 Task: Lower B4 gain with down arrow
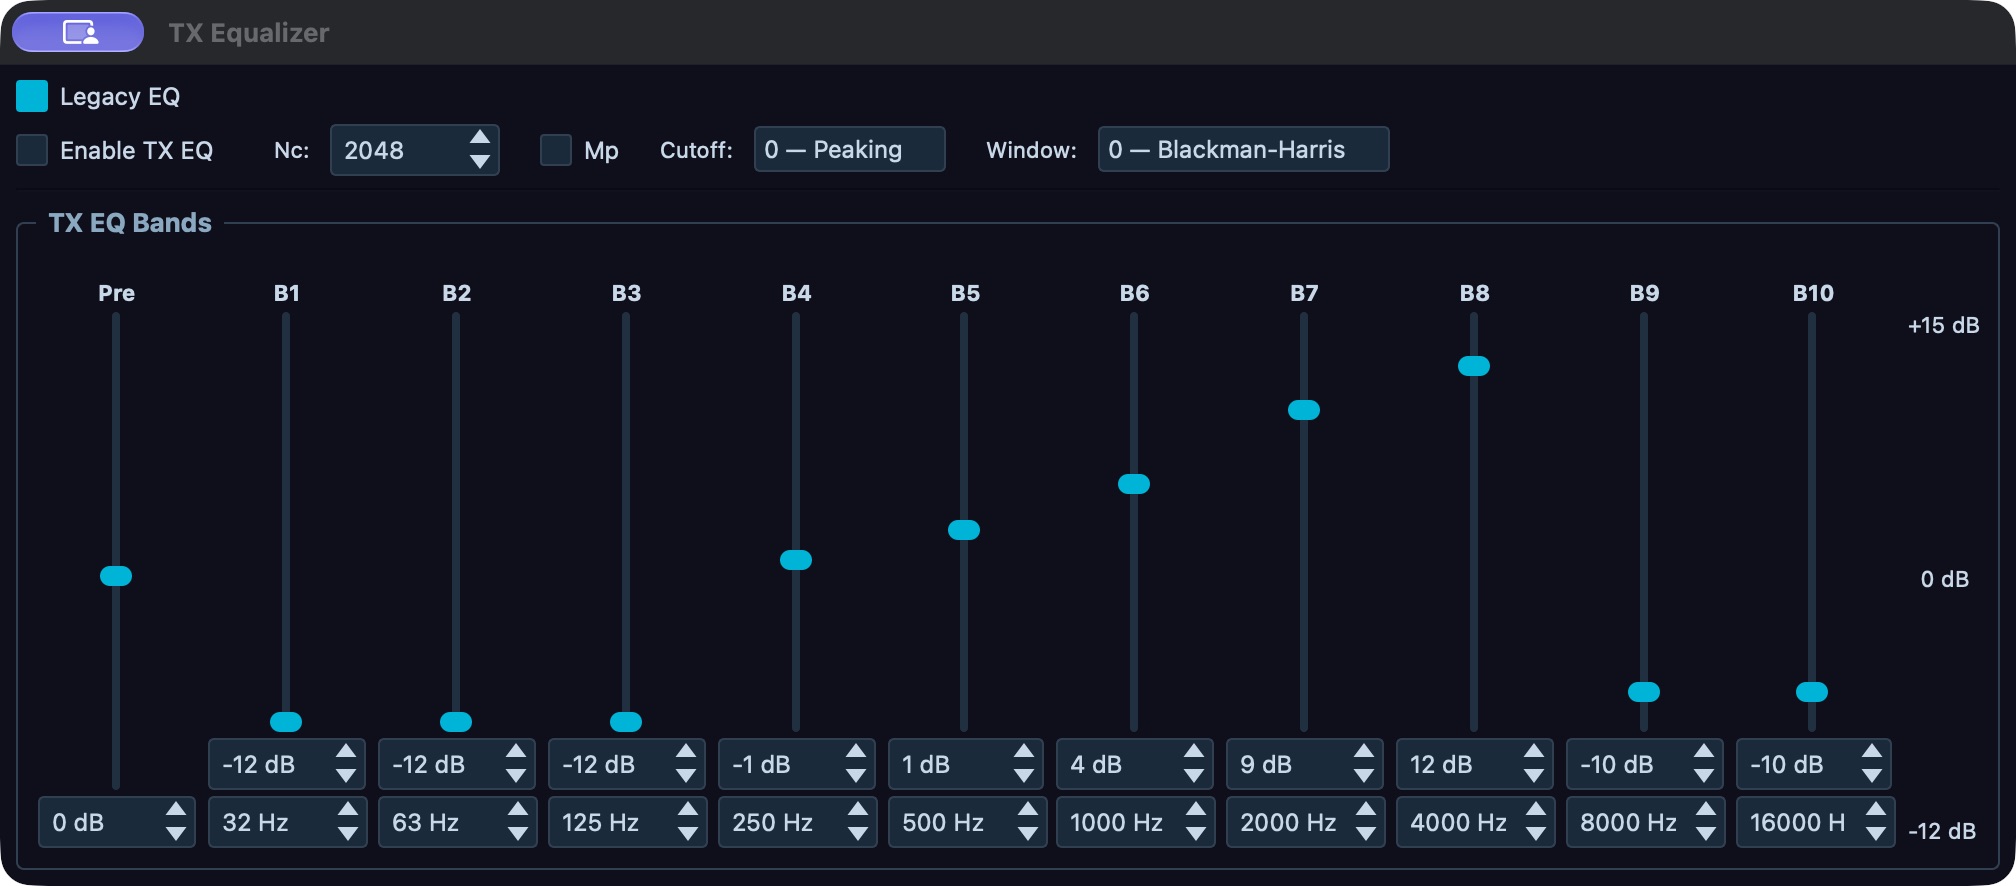coord(856,776)
